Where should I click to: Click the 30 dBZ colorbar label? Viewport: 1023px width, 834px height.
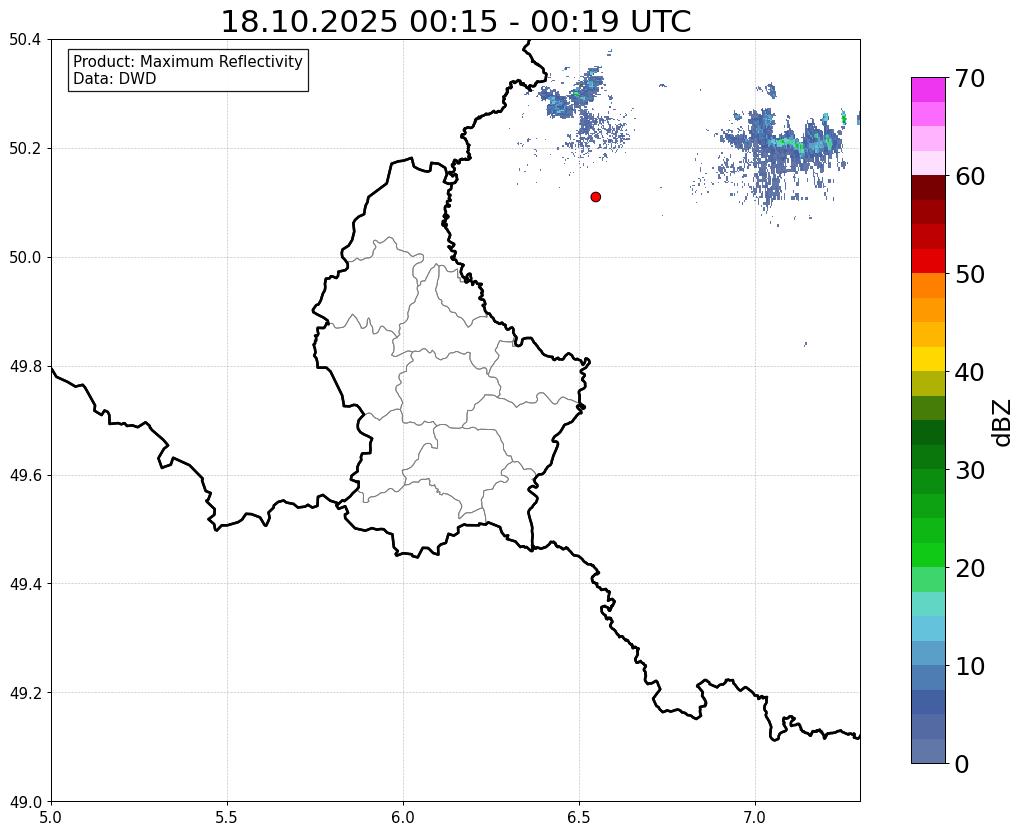coord(970,469)
